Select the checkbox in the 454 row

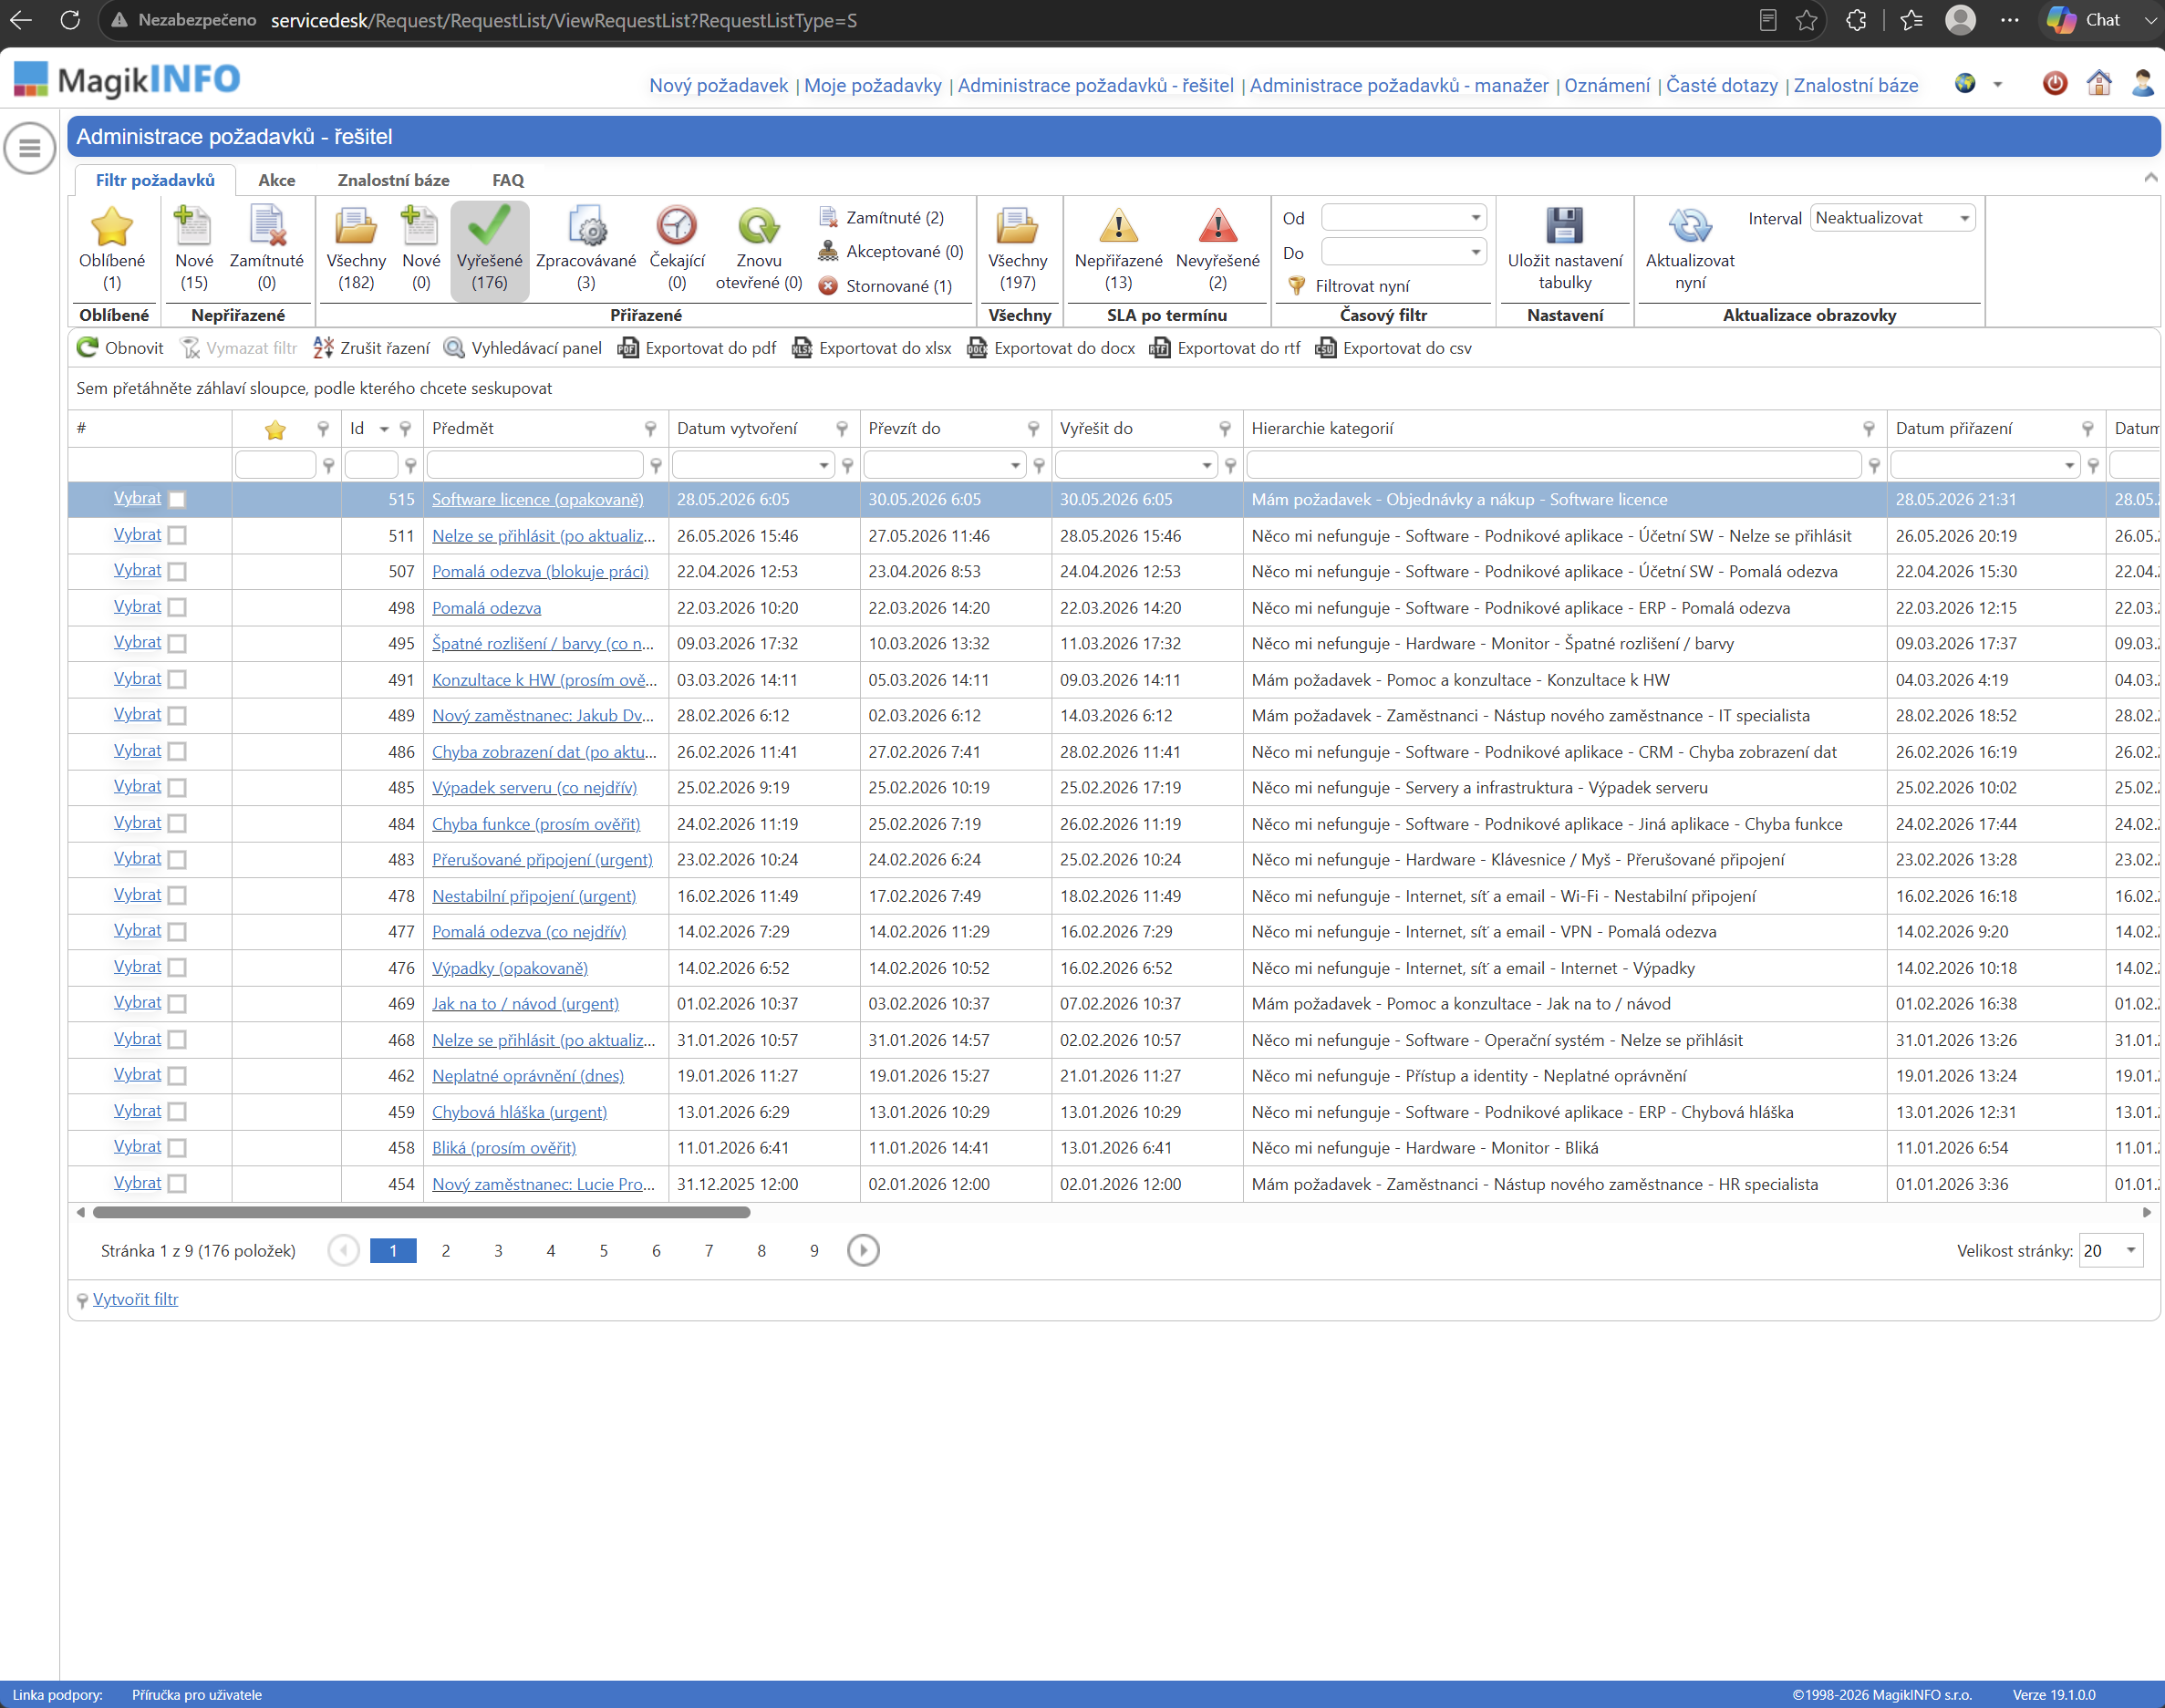[177, 1184]
